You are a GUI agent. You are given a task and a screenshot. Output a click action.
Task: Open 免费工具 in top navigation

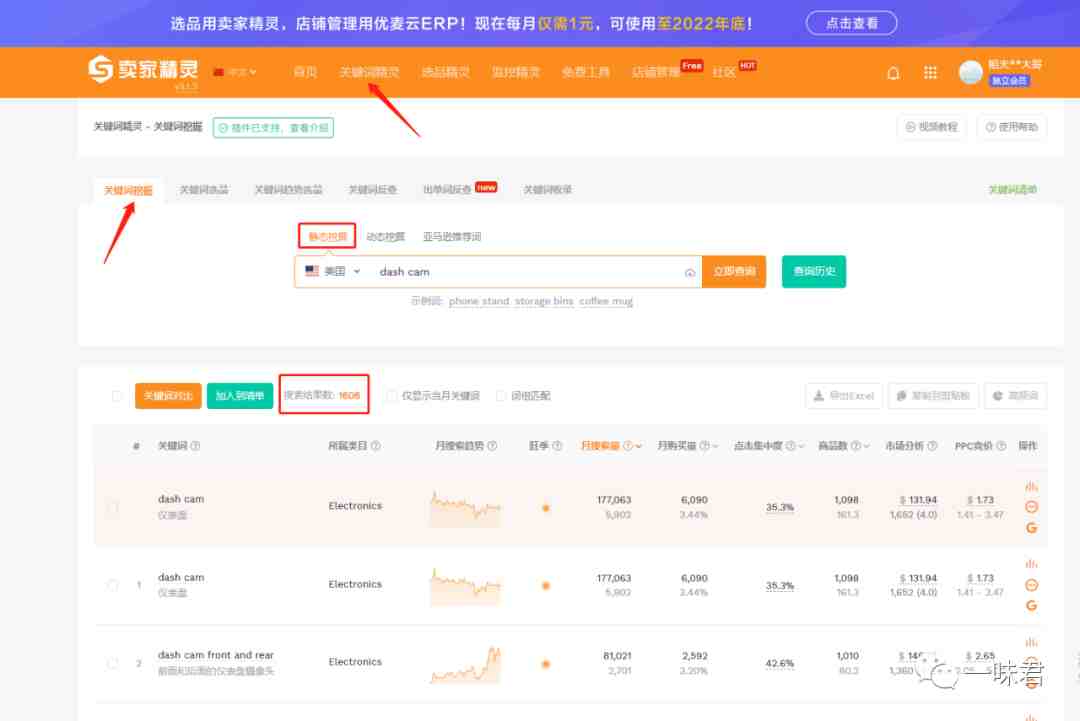(585, 72)
